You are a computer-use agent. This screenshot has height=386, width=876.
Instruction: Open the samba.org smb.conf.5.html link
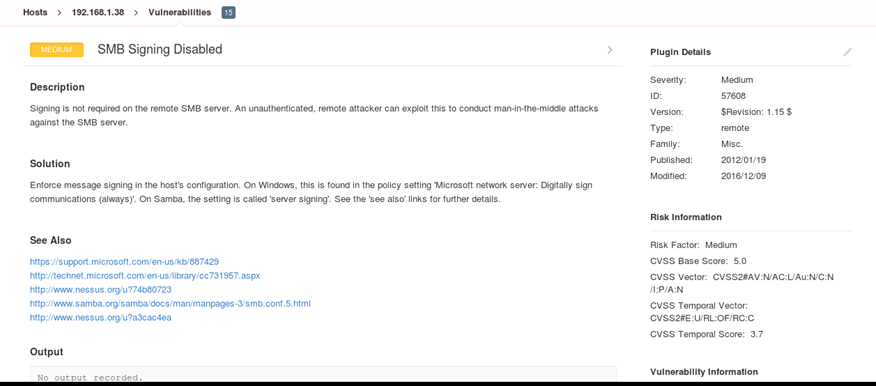170,304
